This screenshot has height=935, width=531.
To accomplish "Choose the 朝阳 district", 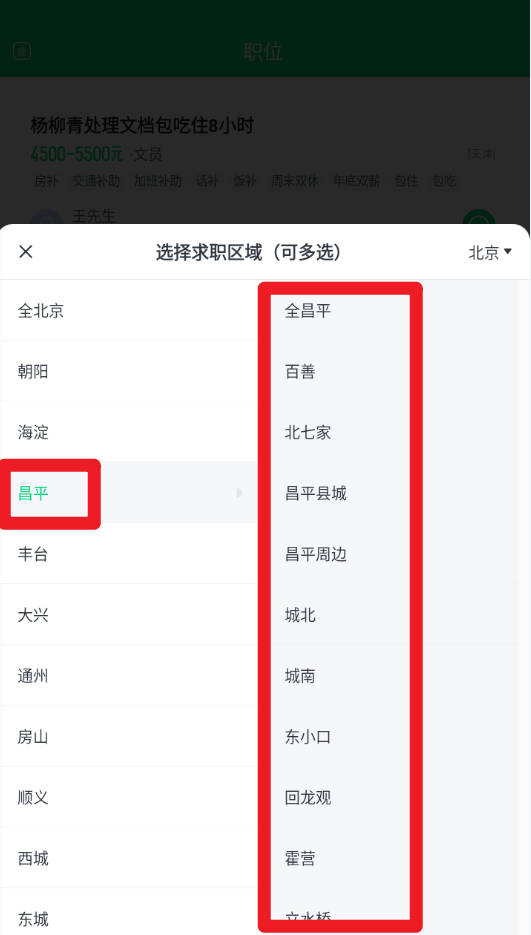I will pos(128,371).
